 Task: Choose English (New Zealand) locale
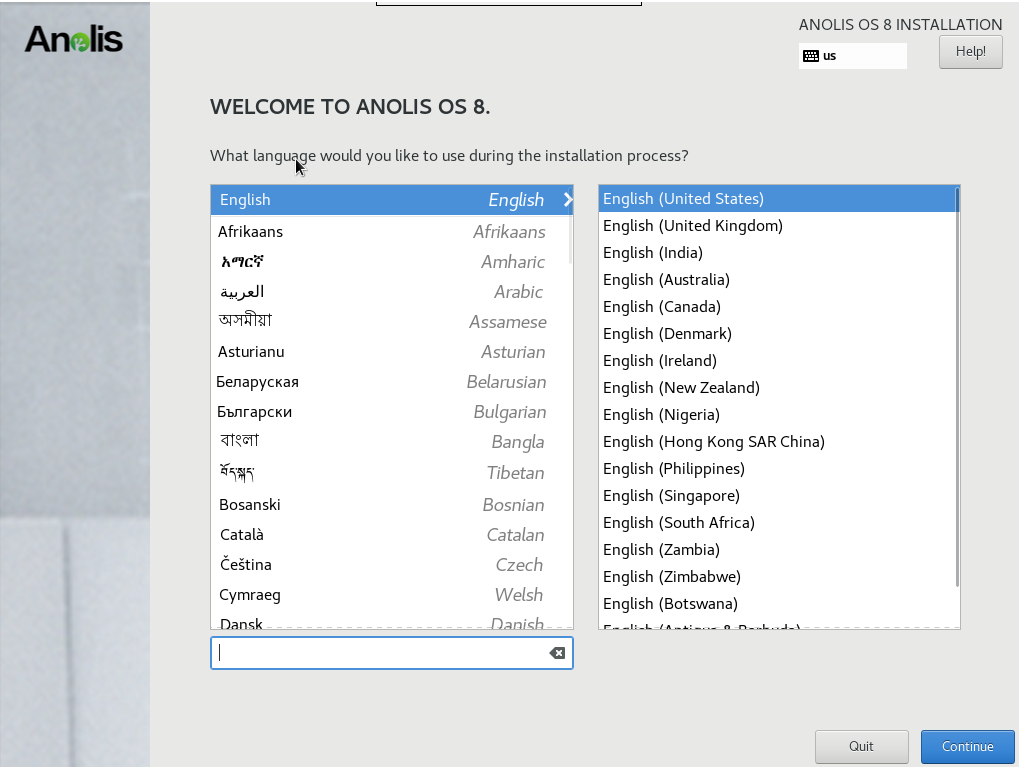click(777, 387)
